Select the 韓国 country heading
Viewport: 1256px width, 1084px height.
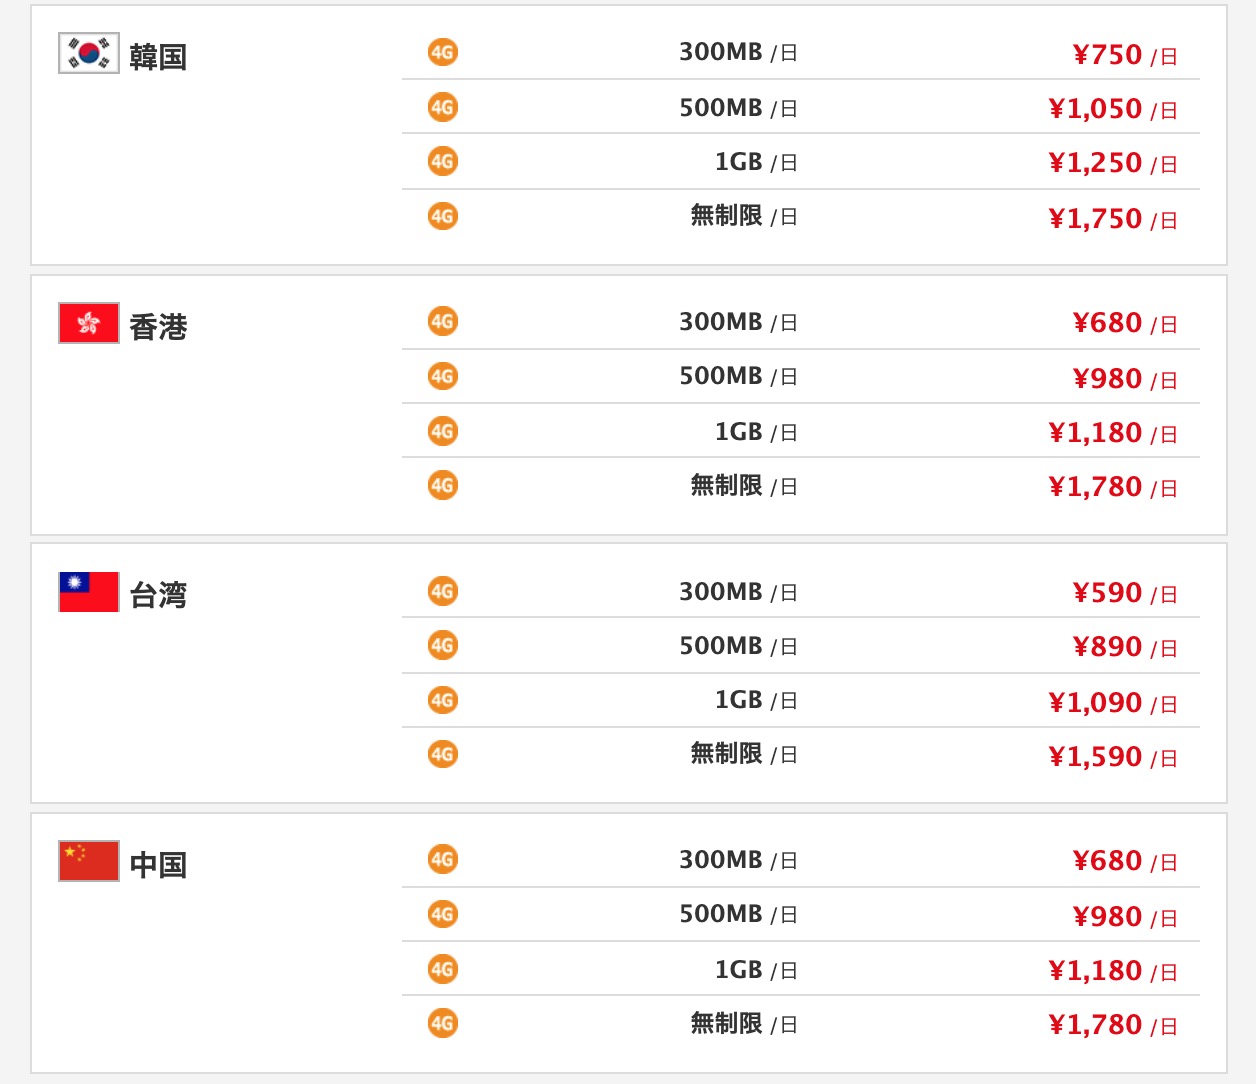pyautogui.click(x=158, y=57)
